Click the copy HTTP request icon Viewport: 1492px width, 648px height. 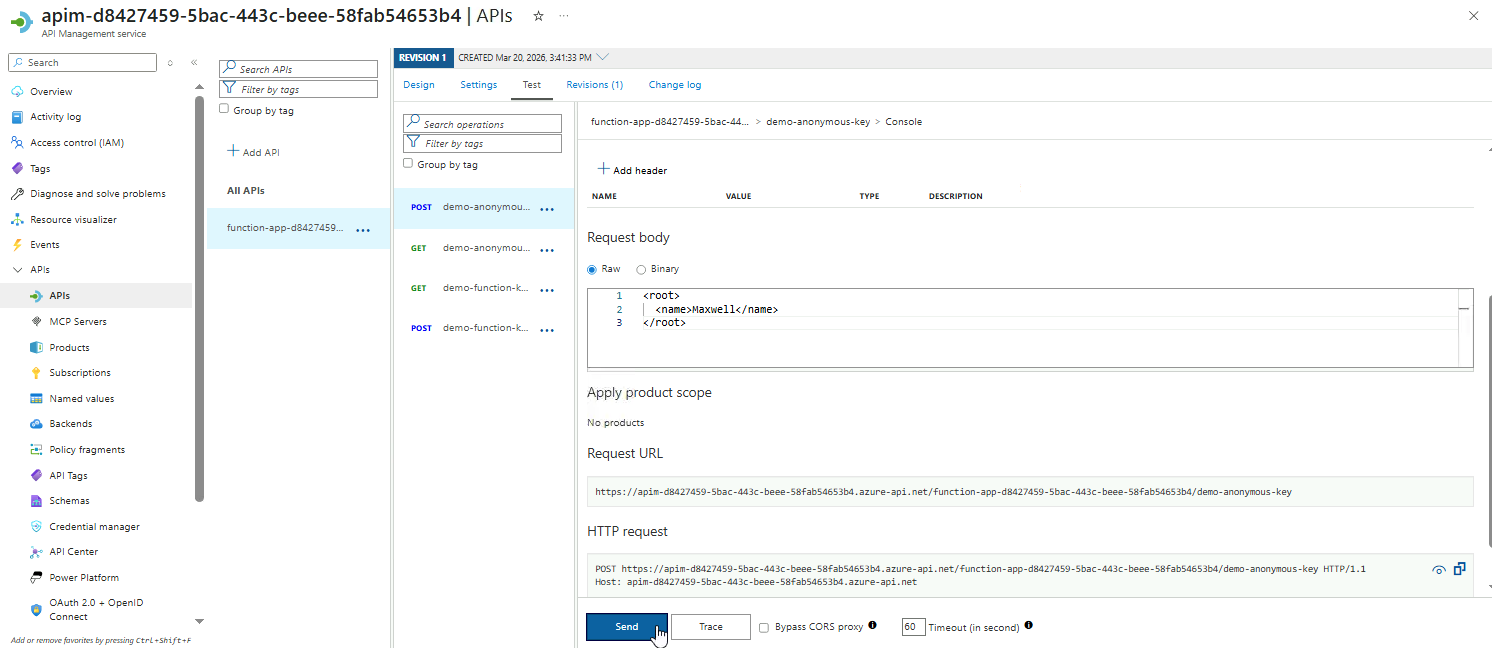(x=1460, y=568)
